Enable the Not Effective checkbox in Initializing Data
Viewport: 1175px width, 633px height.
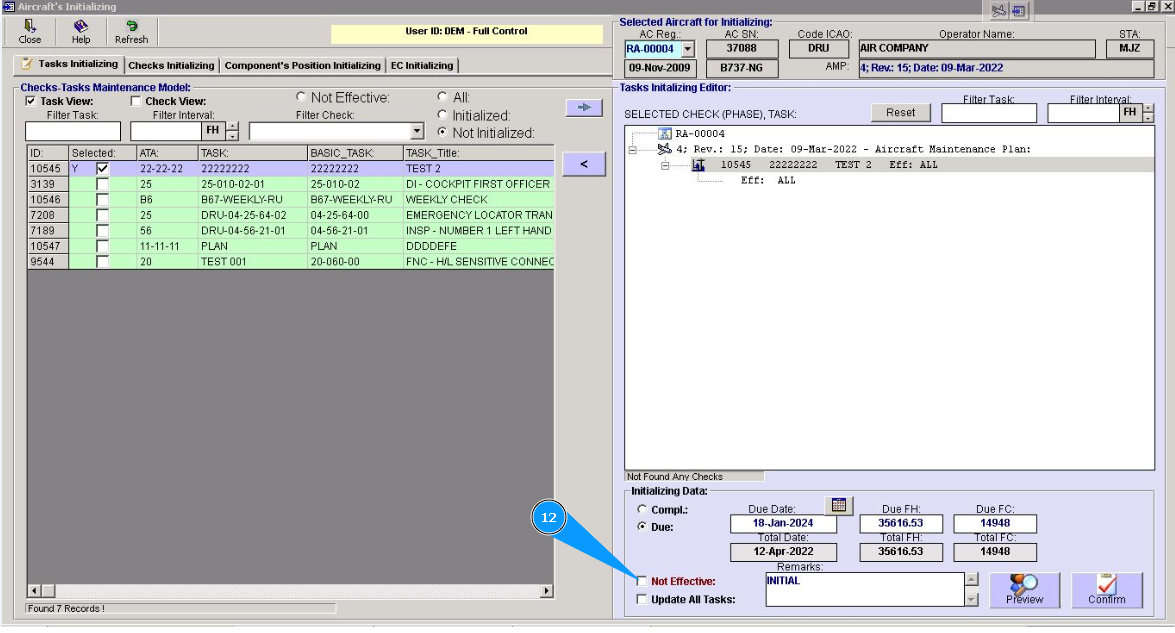pos(641,581)
